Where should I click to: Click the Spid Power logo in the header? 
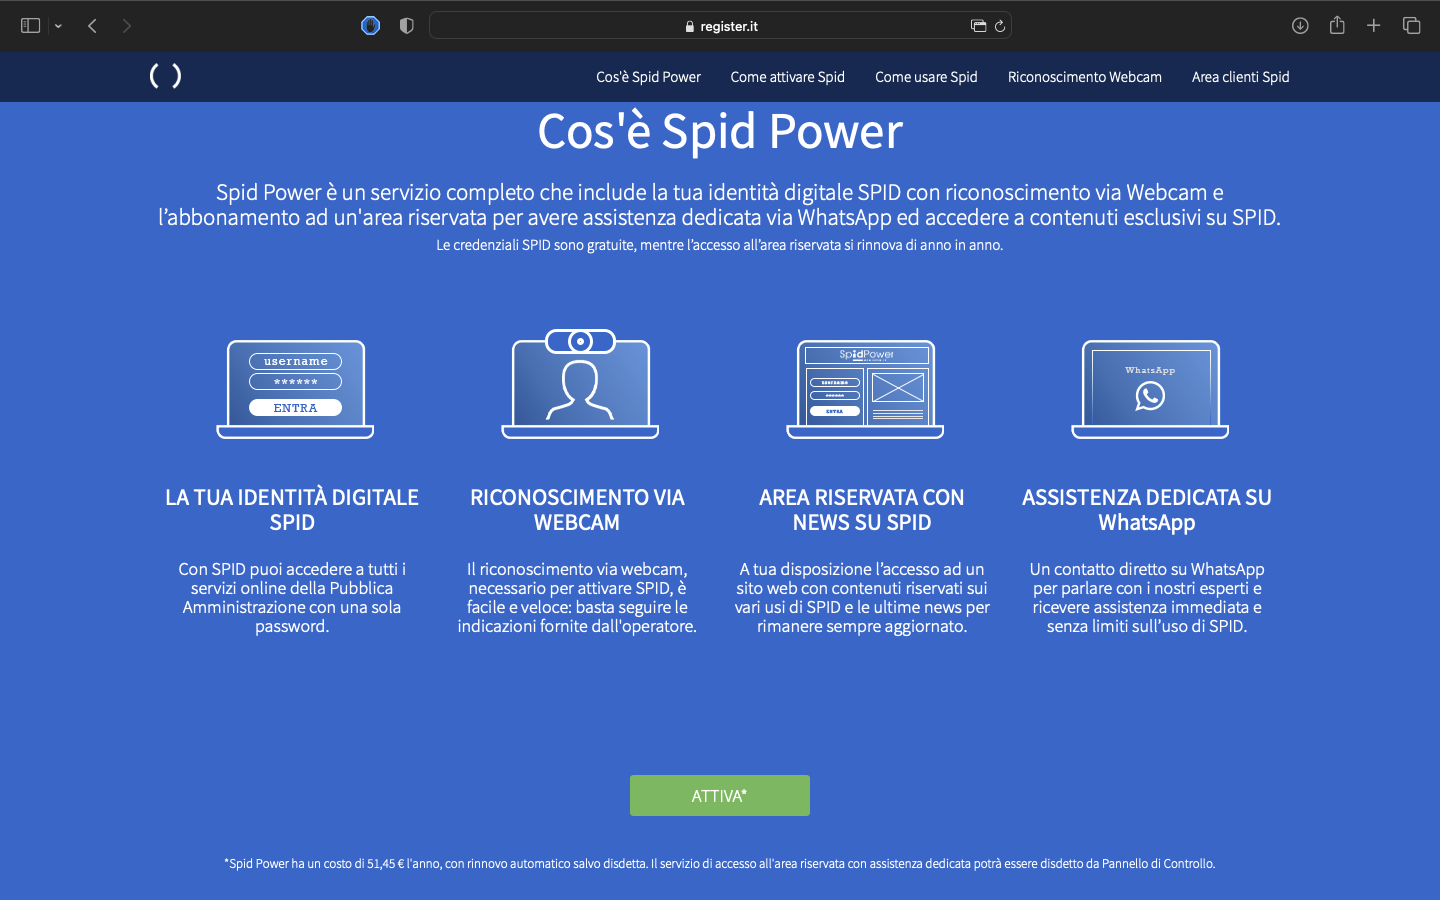tap(165, 76)
